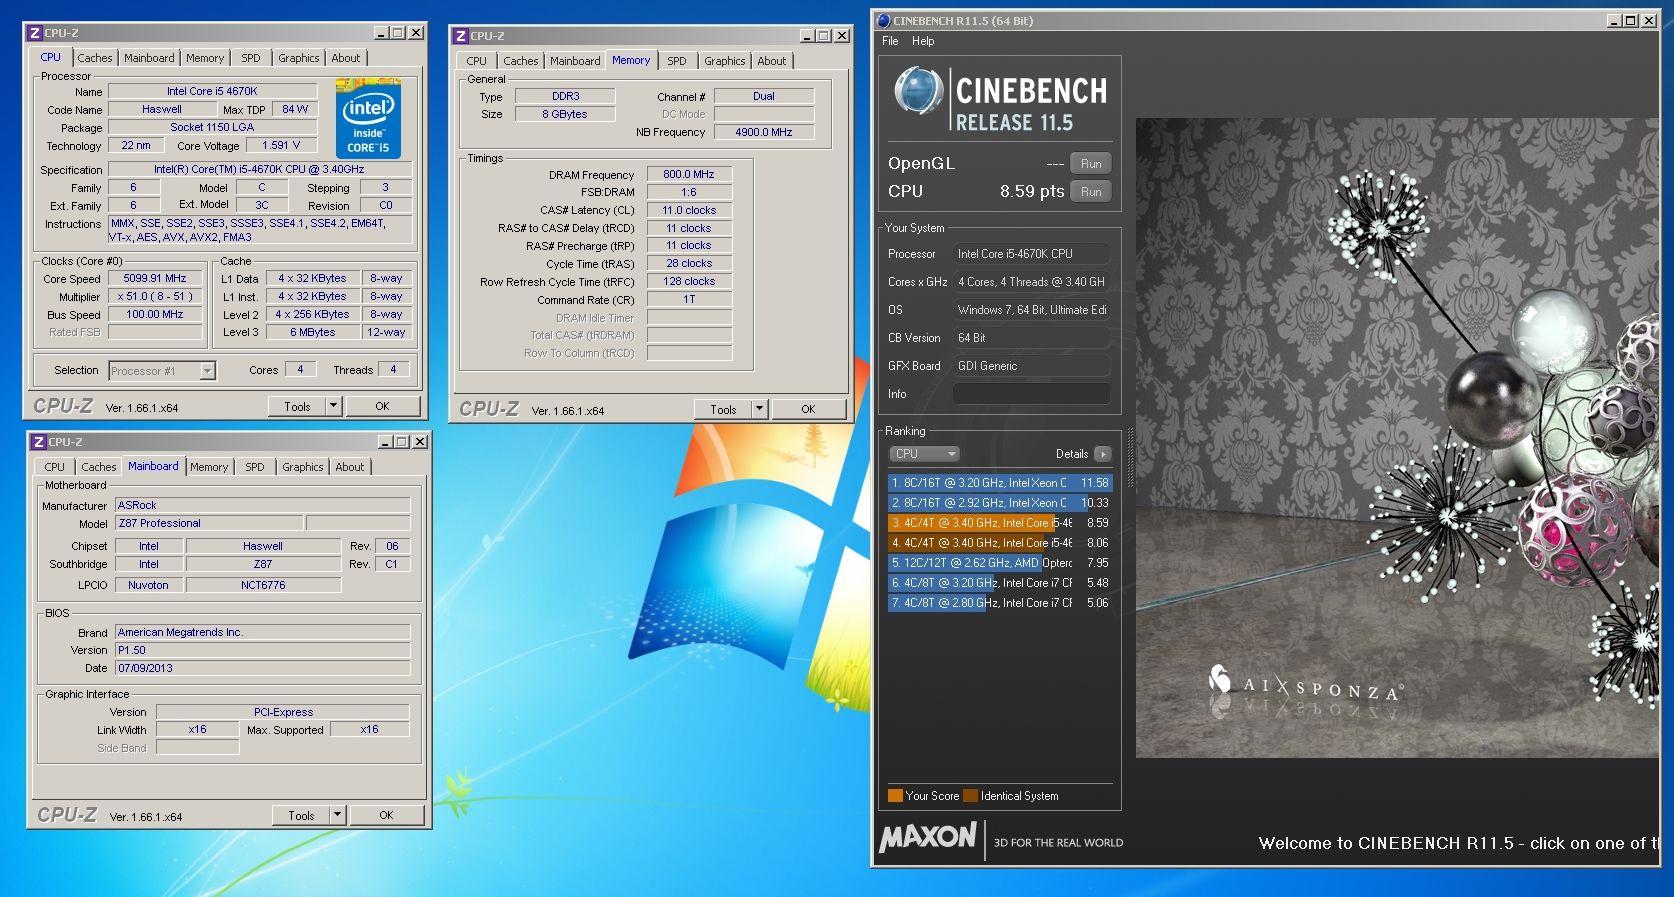Click CPU-Z title icon in CPU window
Screen dimensions: 1674x897
pos(35,33)
